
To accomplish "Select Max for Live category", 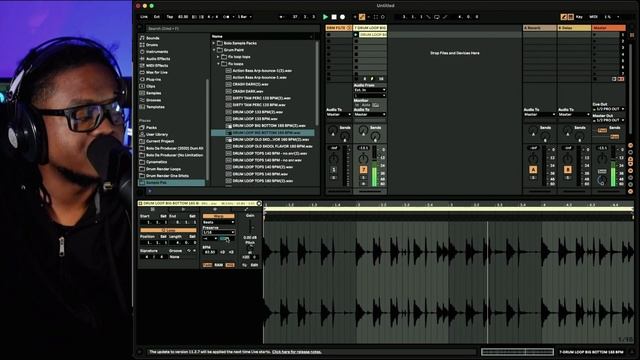I will click(x=157, y=72).
